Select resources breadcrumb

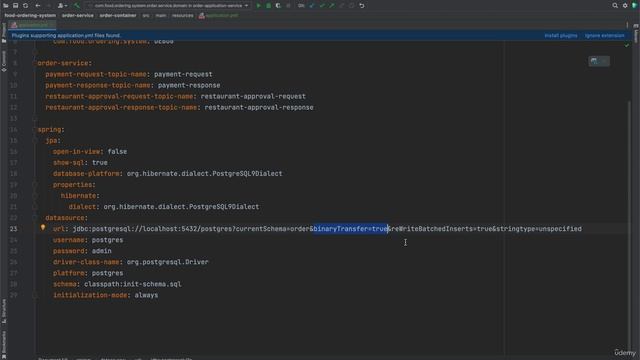182,16
